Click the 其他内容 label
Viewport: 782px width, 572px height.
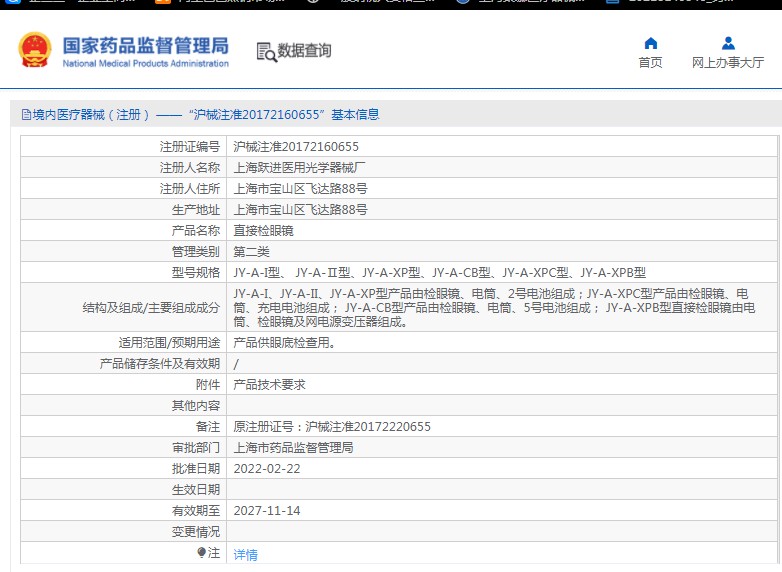pyautogui.click(x=196, y=405)
